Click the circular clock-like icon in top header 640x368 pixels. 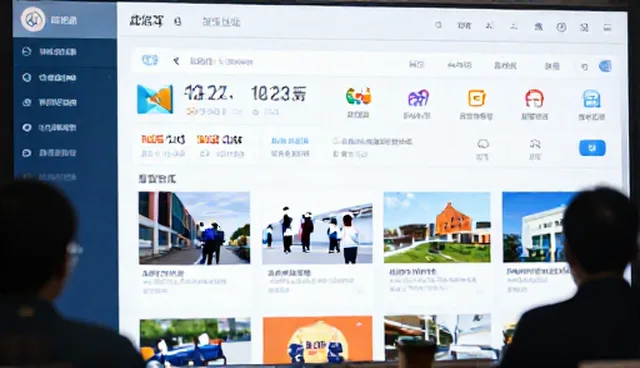(561, 27)
